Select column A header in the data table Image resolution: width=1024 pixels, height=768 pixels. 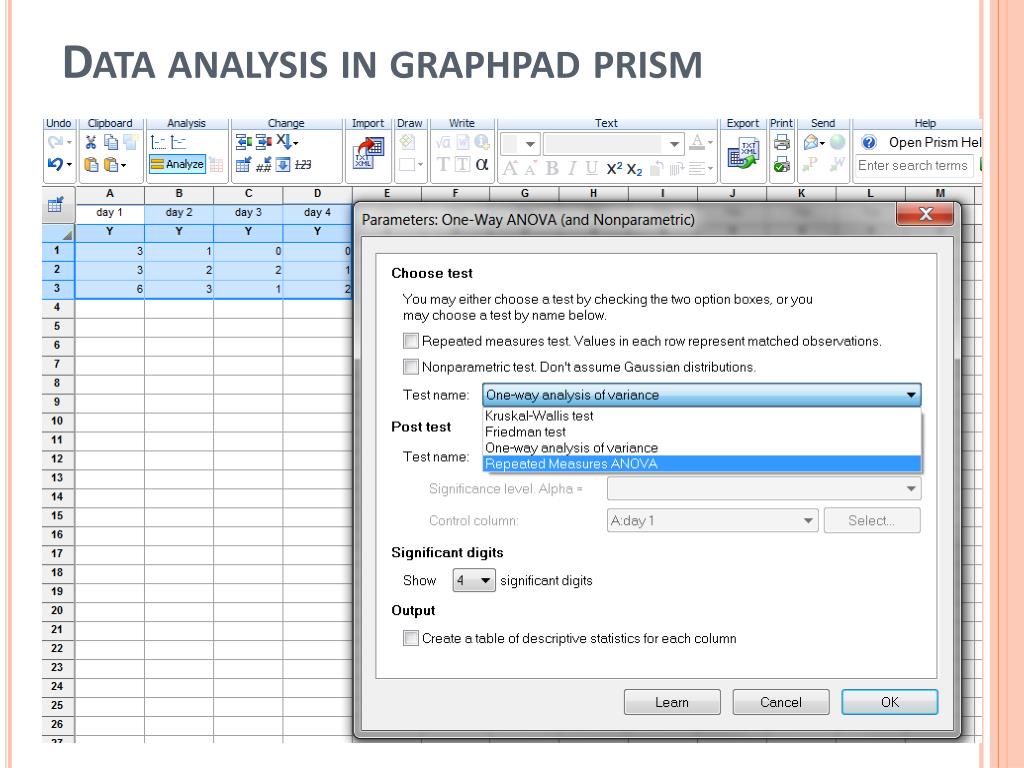coord(110,193)
